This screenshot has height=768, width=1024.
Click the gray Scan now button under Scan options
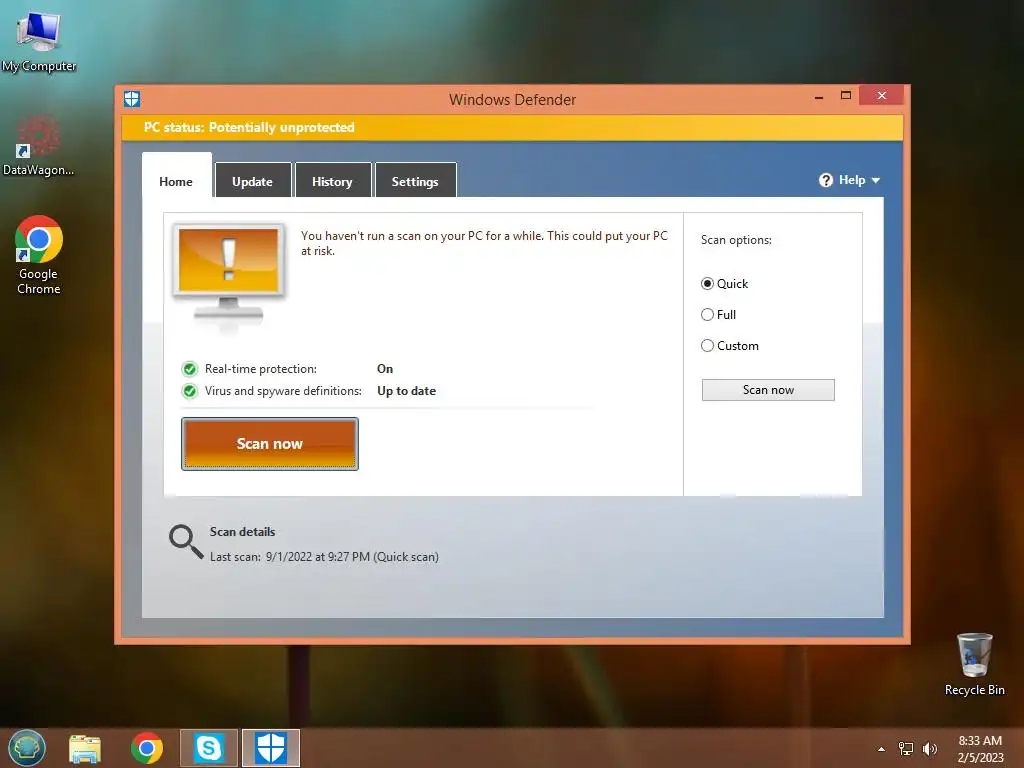click(x=768, y=390)
